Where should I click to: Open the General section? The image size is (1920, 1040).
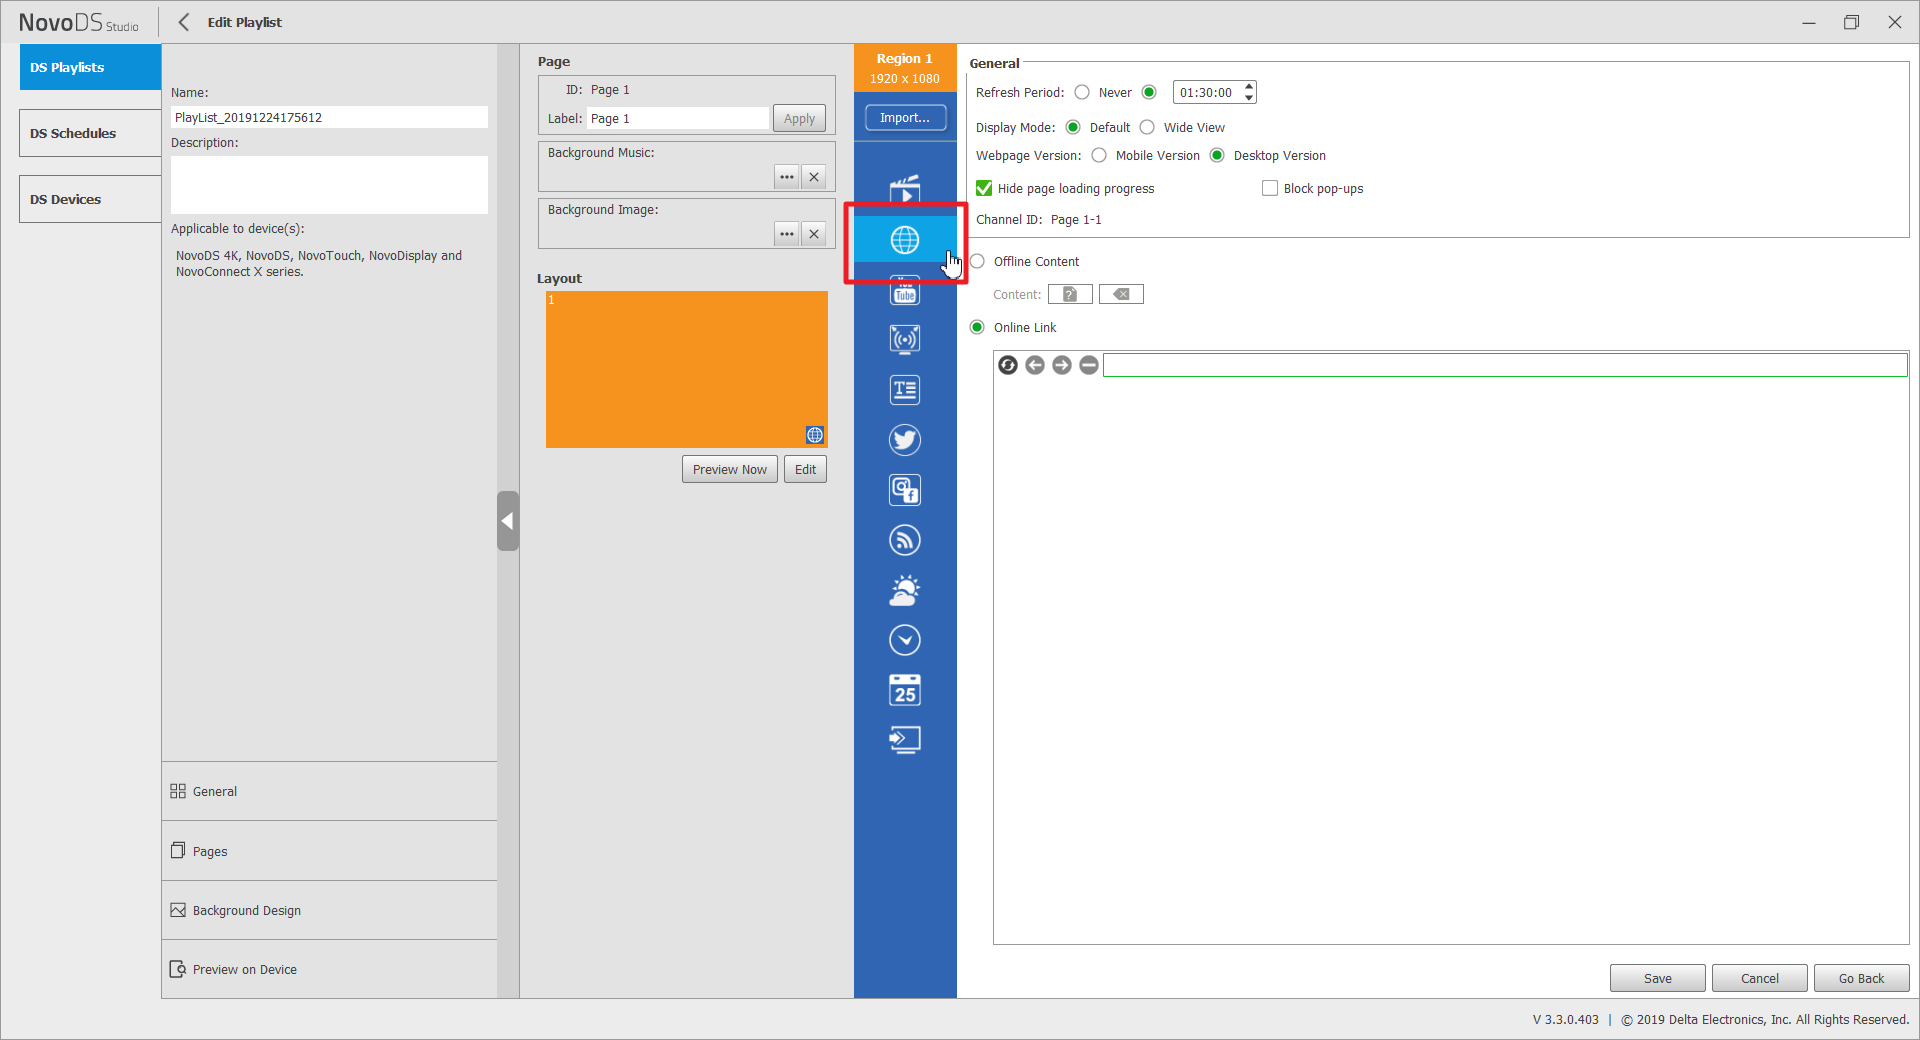(x=329, y=791)
